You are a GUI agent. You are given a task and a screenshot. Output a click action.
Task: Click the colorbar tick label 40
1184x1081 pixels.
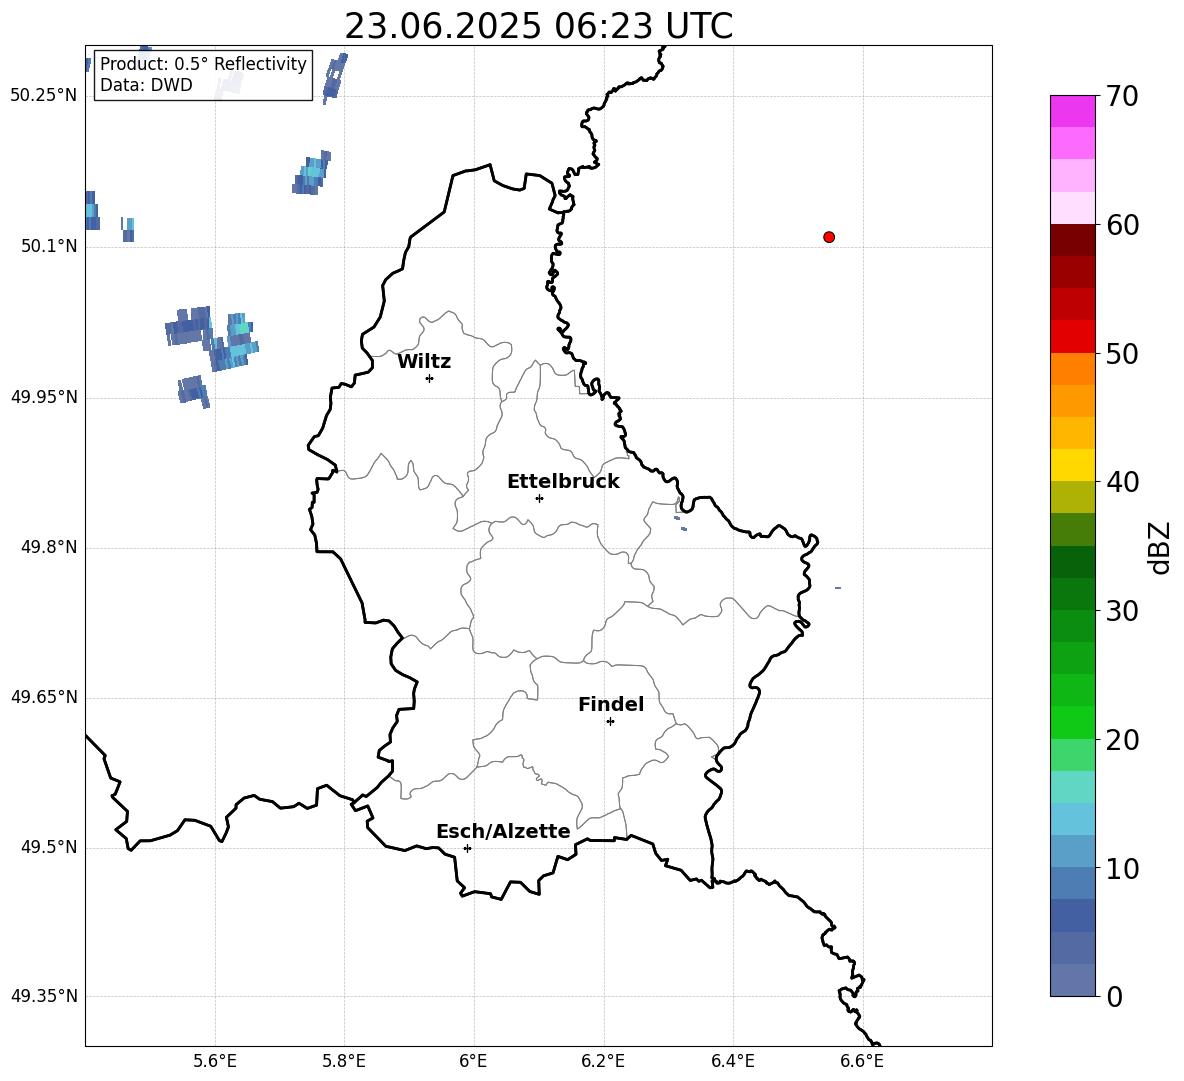1122,482
